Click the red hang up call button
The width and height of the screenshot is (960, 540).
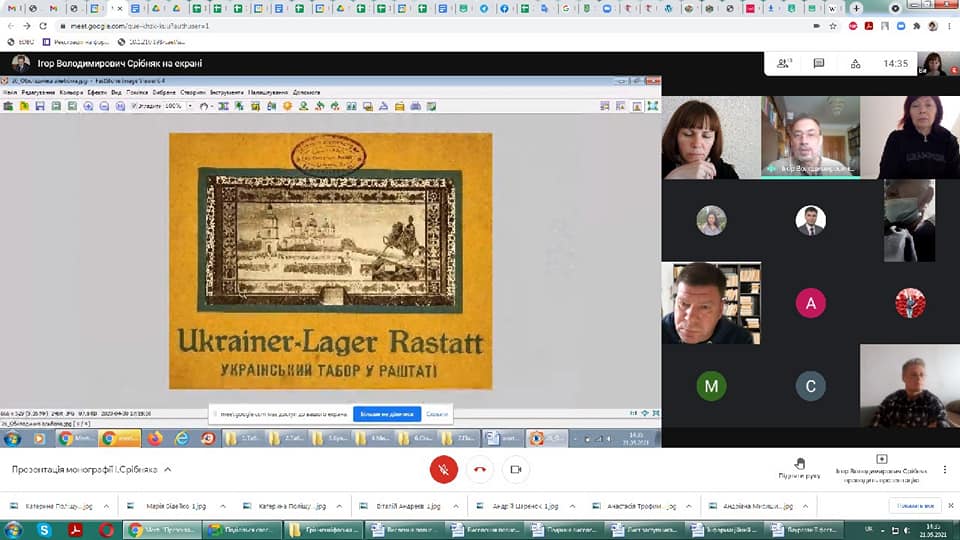pyautogui.click(x=480, y=469)
